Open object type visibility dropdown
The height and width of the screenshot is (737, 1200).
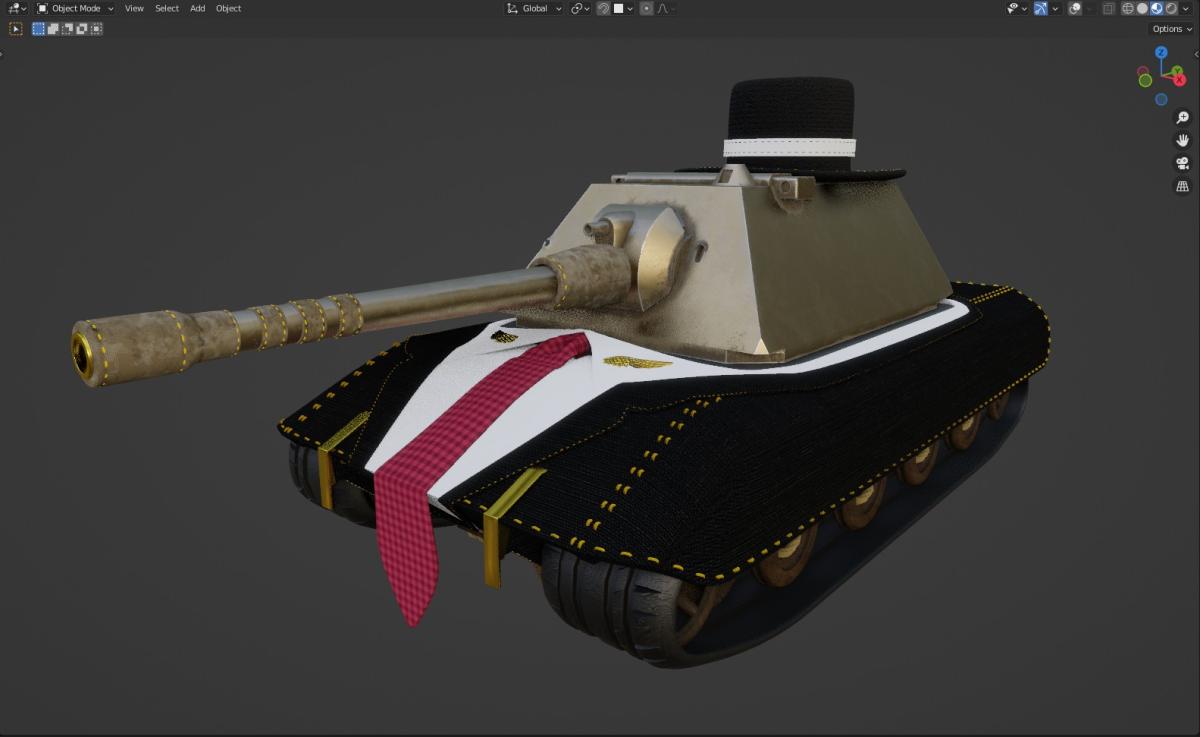(x=1017, y=8)
